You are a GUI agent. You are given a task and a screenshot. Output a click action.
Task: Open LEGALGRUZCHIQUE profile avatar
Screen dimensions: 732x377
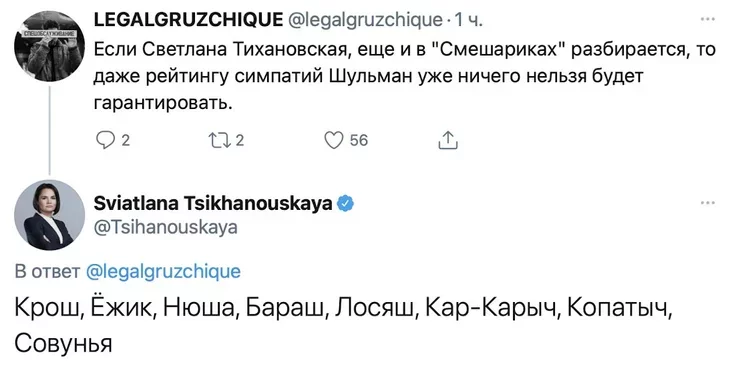(x=49, y=47)
